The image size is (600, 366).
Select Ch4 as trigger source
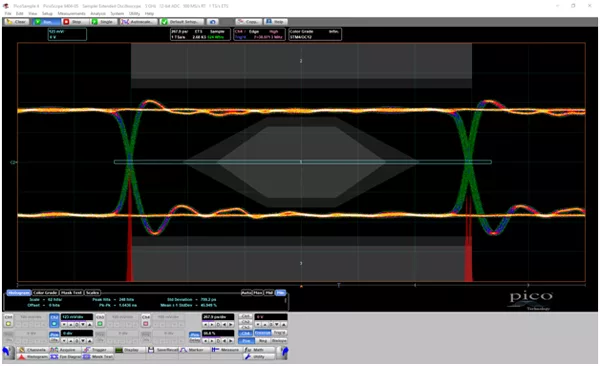(245, 333)
